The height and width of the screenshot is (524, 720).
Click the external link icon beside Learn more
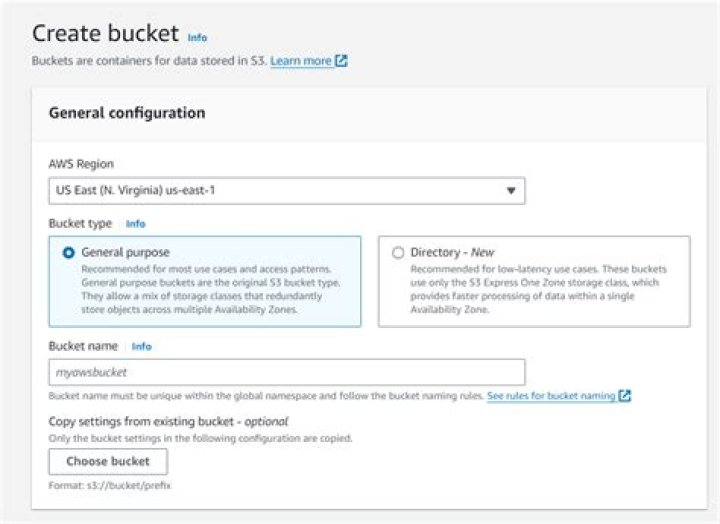click(342, 61)
